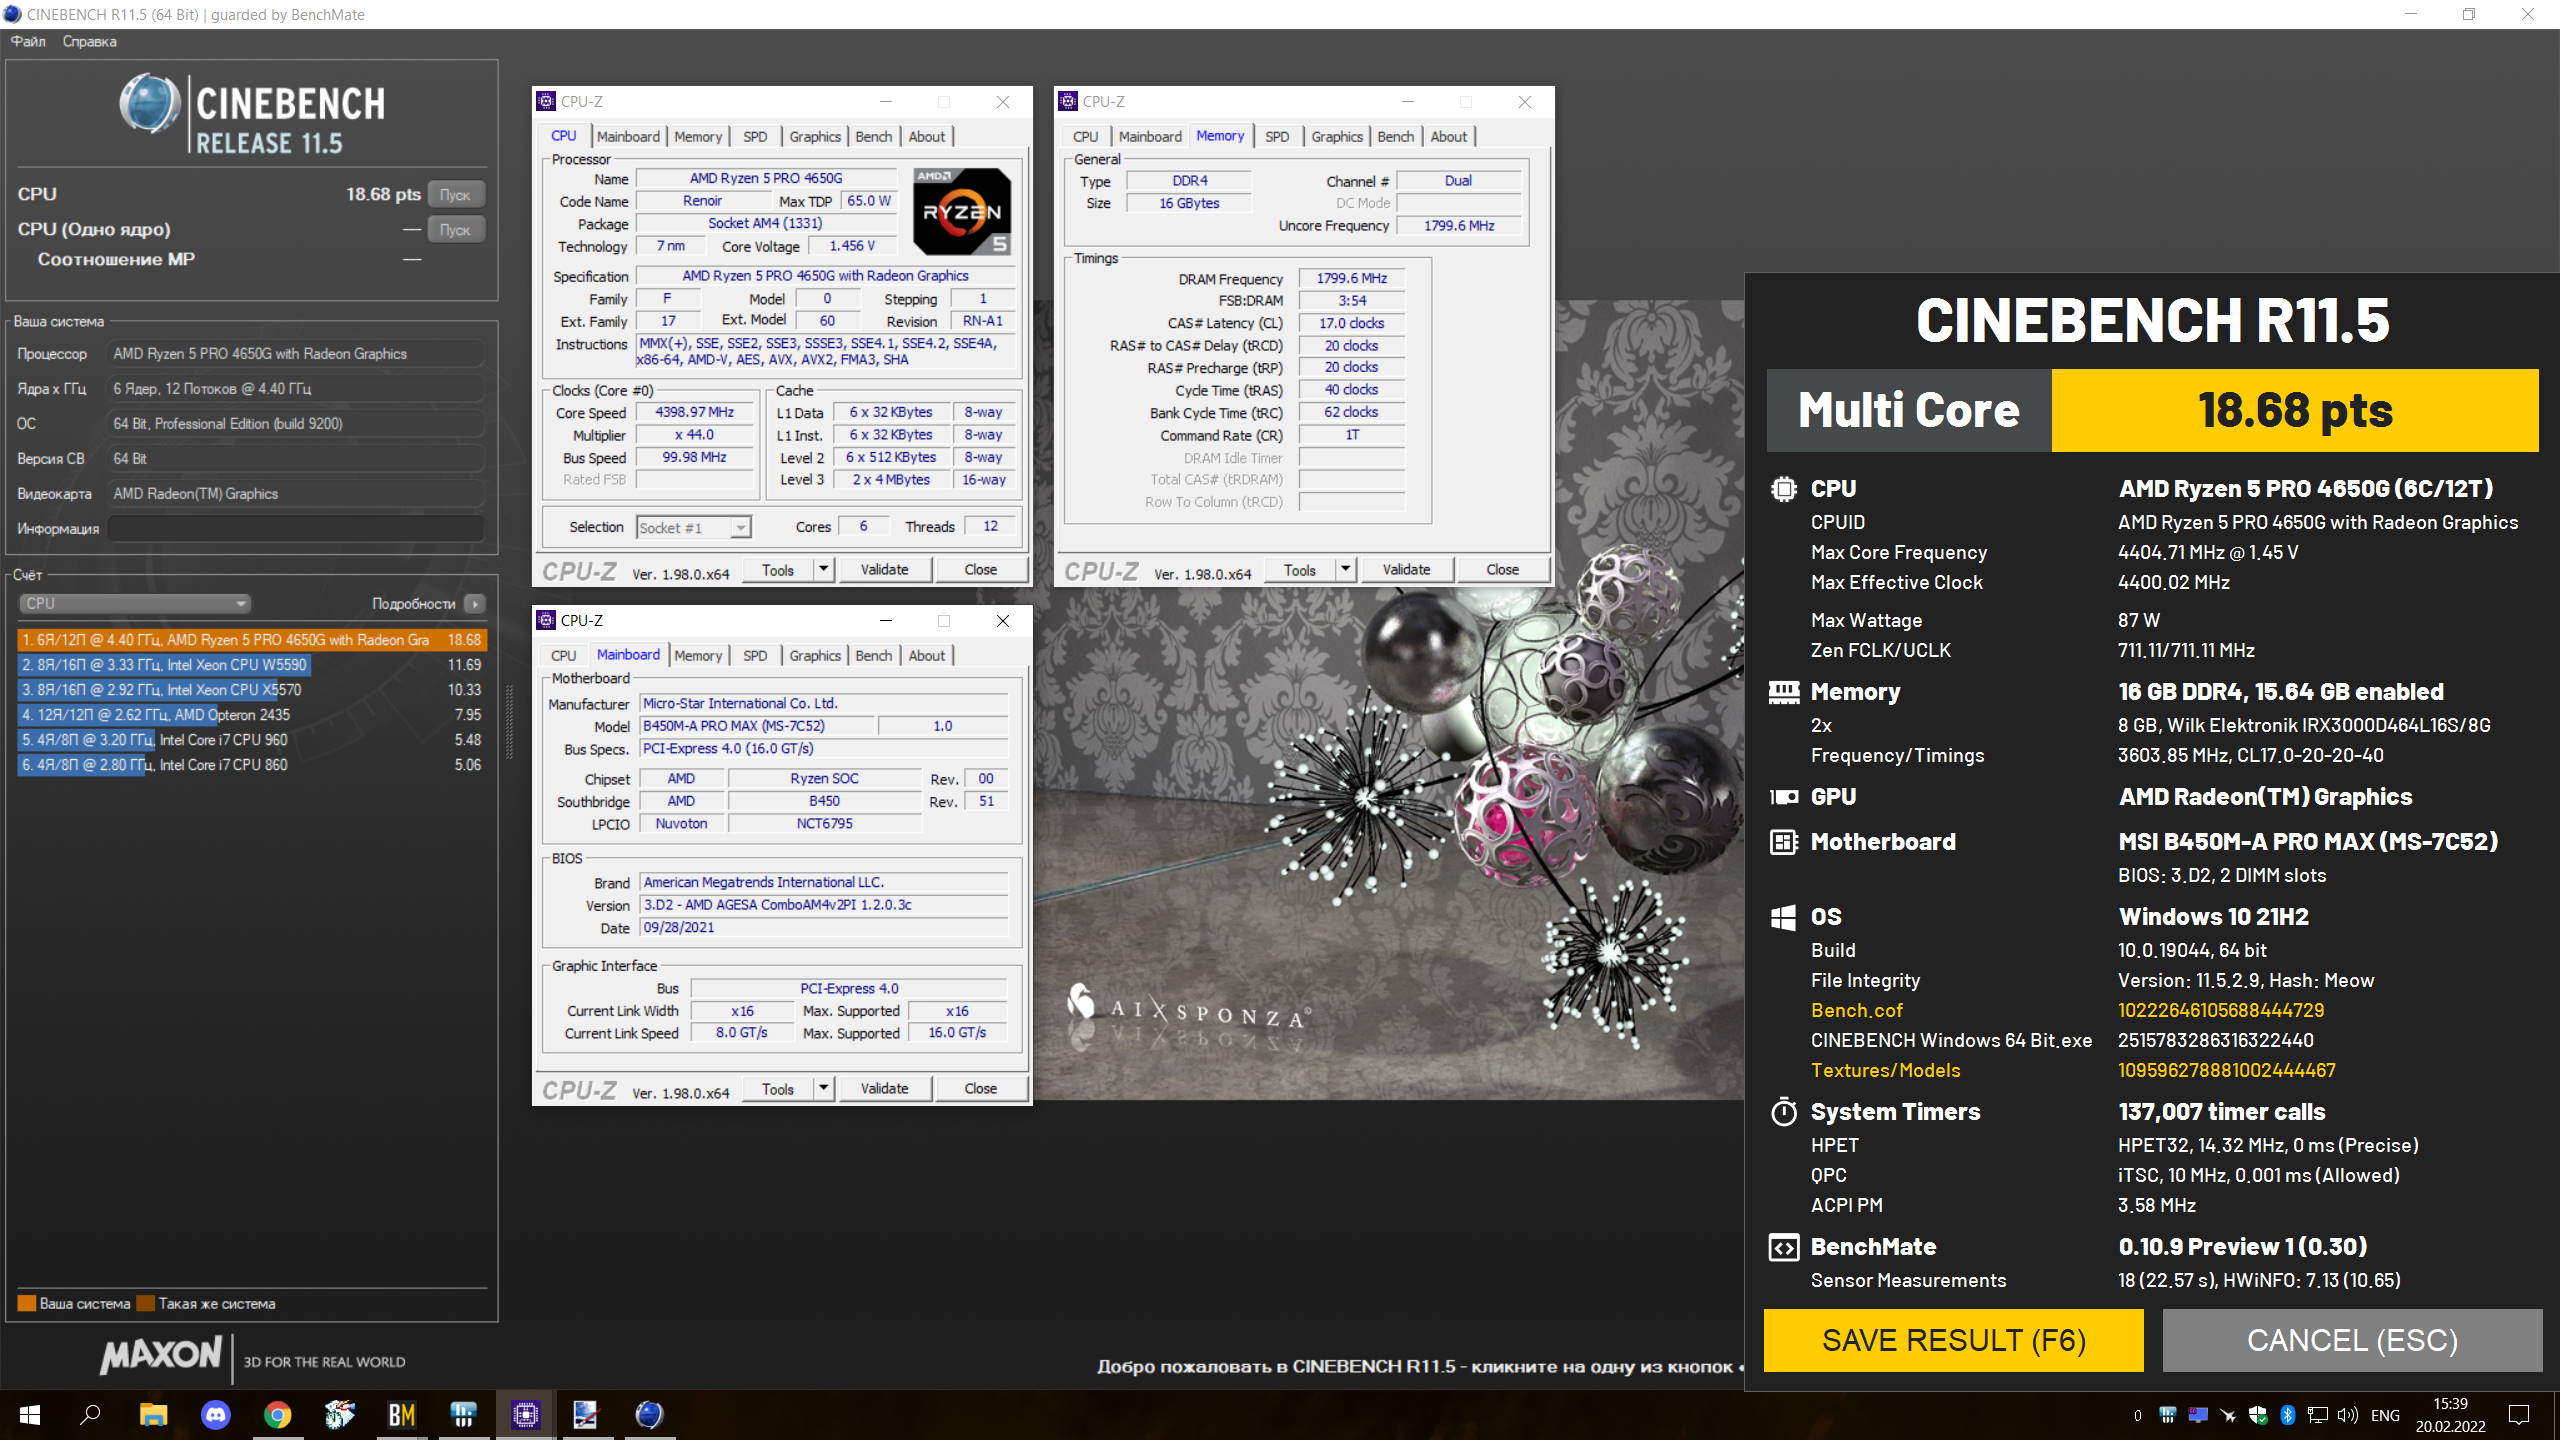Select ranking row Intel Xeon CPU X5570
This screenshot has width=2560, height=1440.
point(252,690)
